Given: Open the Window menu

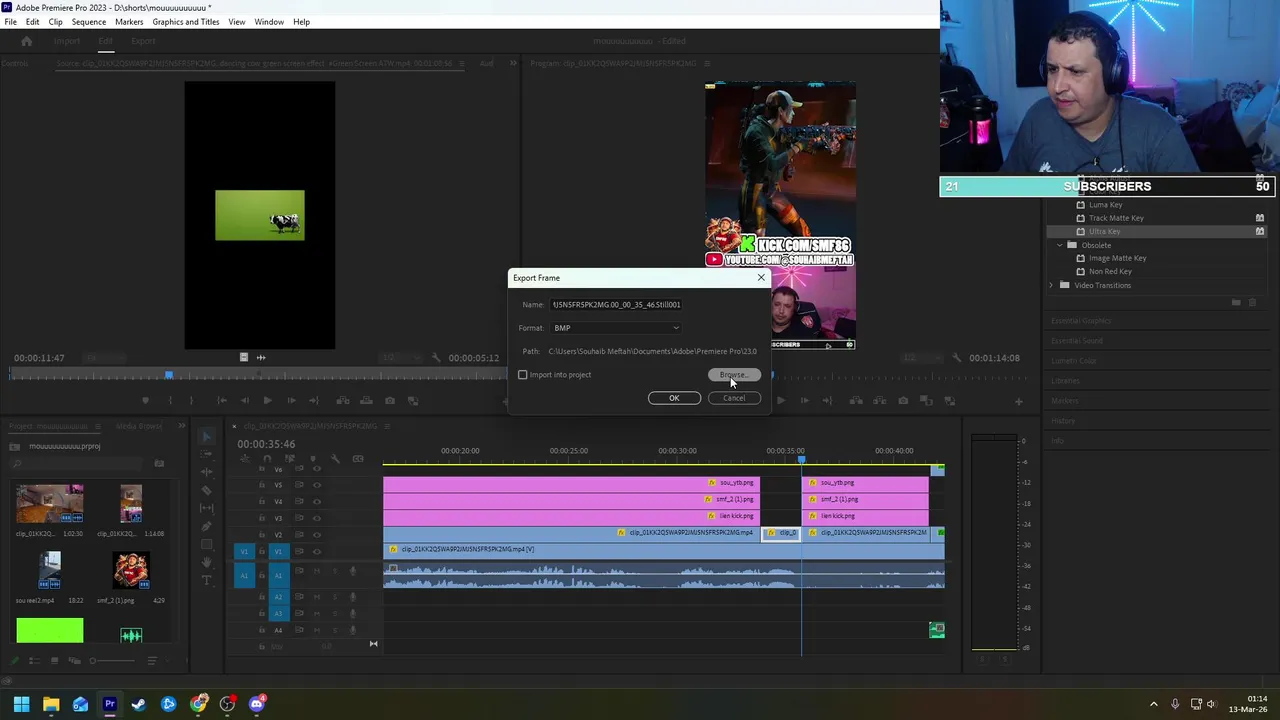Looking at the screenshot, I should pyautogui.click(x=269, y=21).
